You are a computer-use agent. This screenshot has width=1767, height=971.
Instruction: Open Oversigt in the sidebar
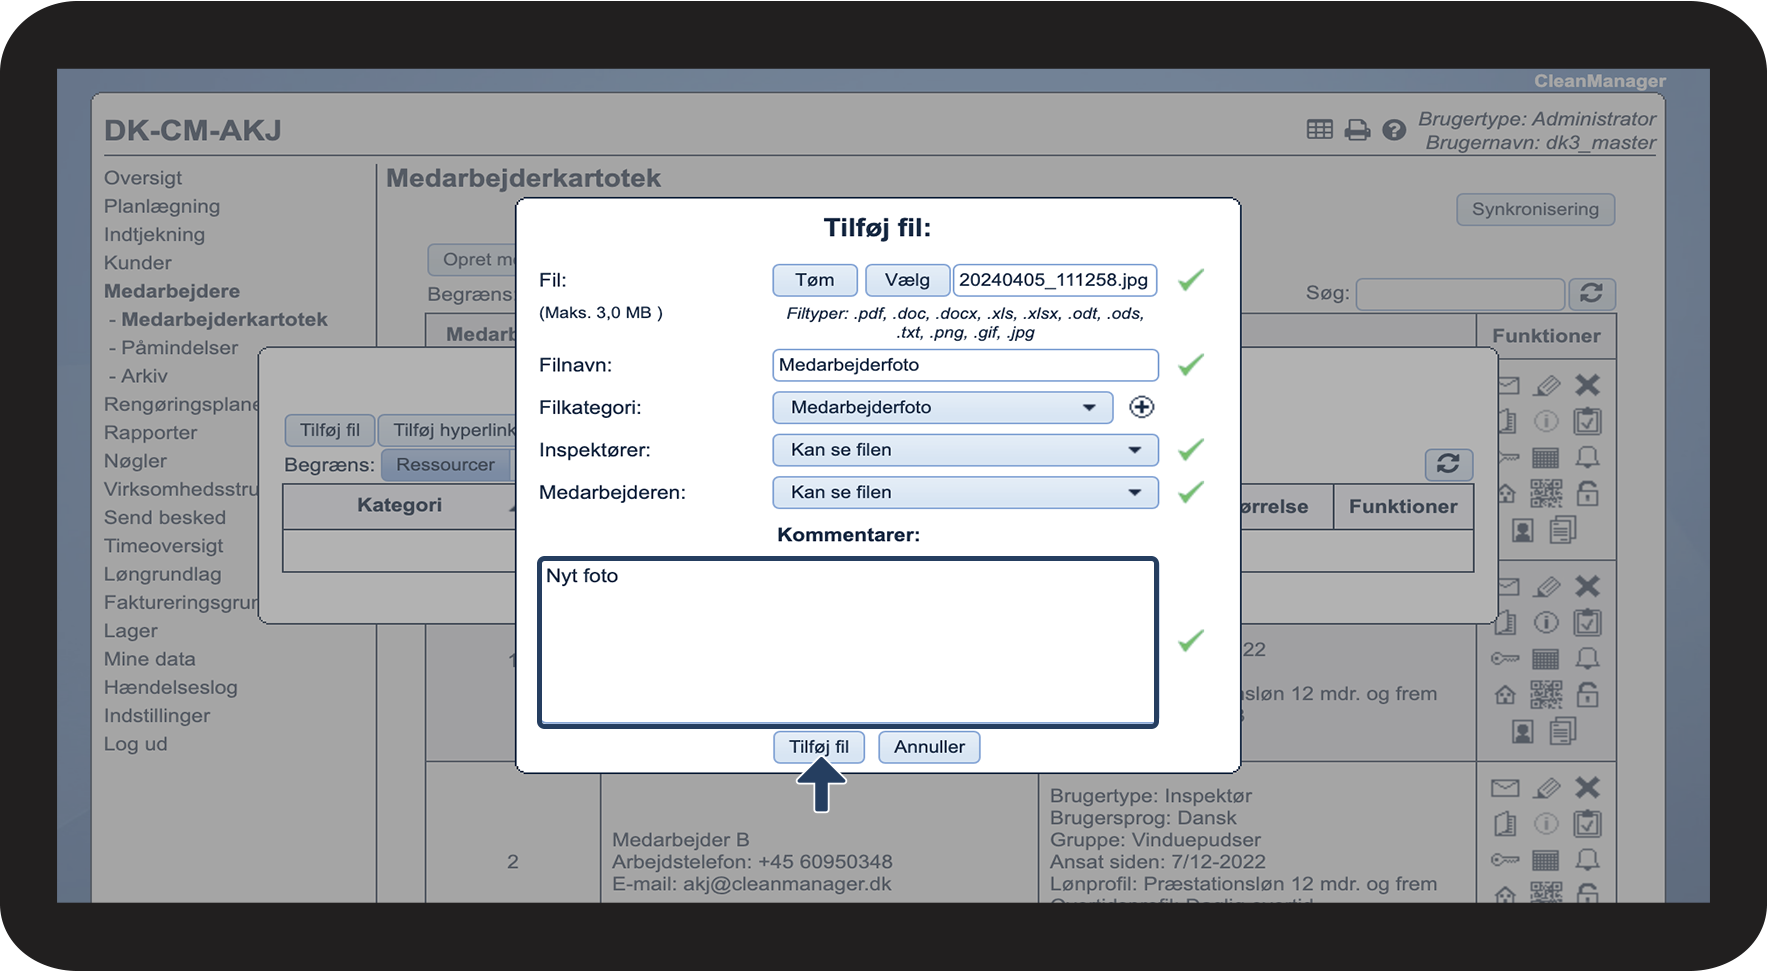(x=143, y=178)
